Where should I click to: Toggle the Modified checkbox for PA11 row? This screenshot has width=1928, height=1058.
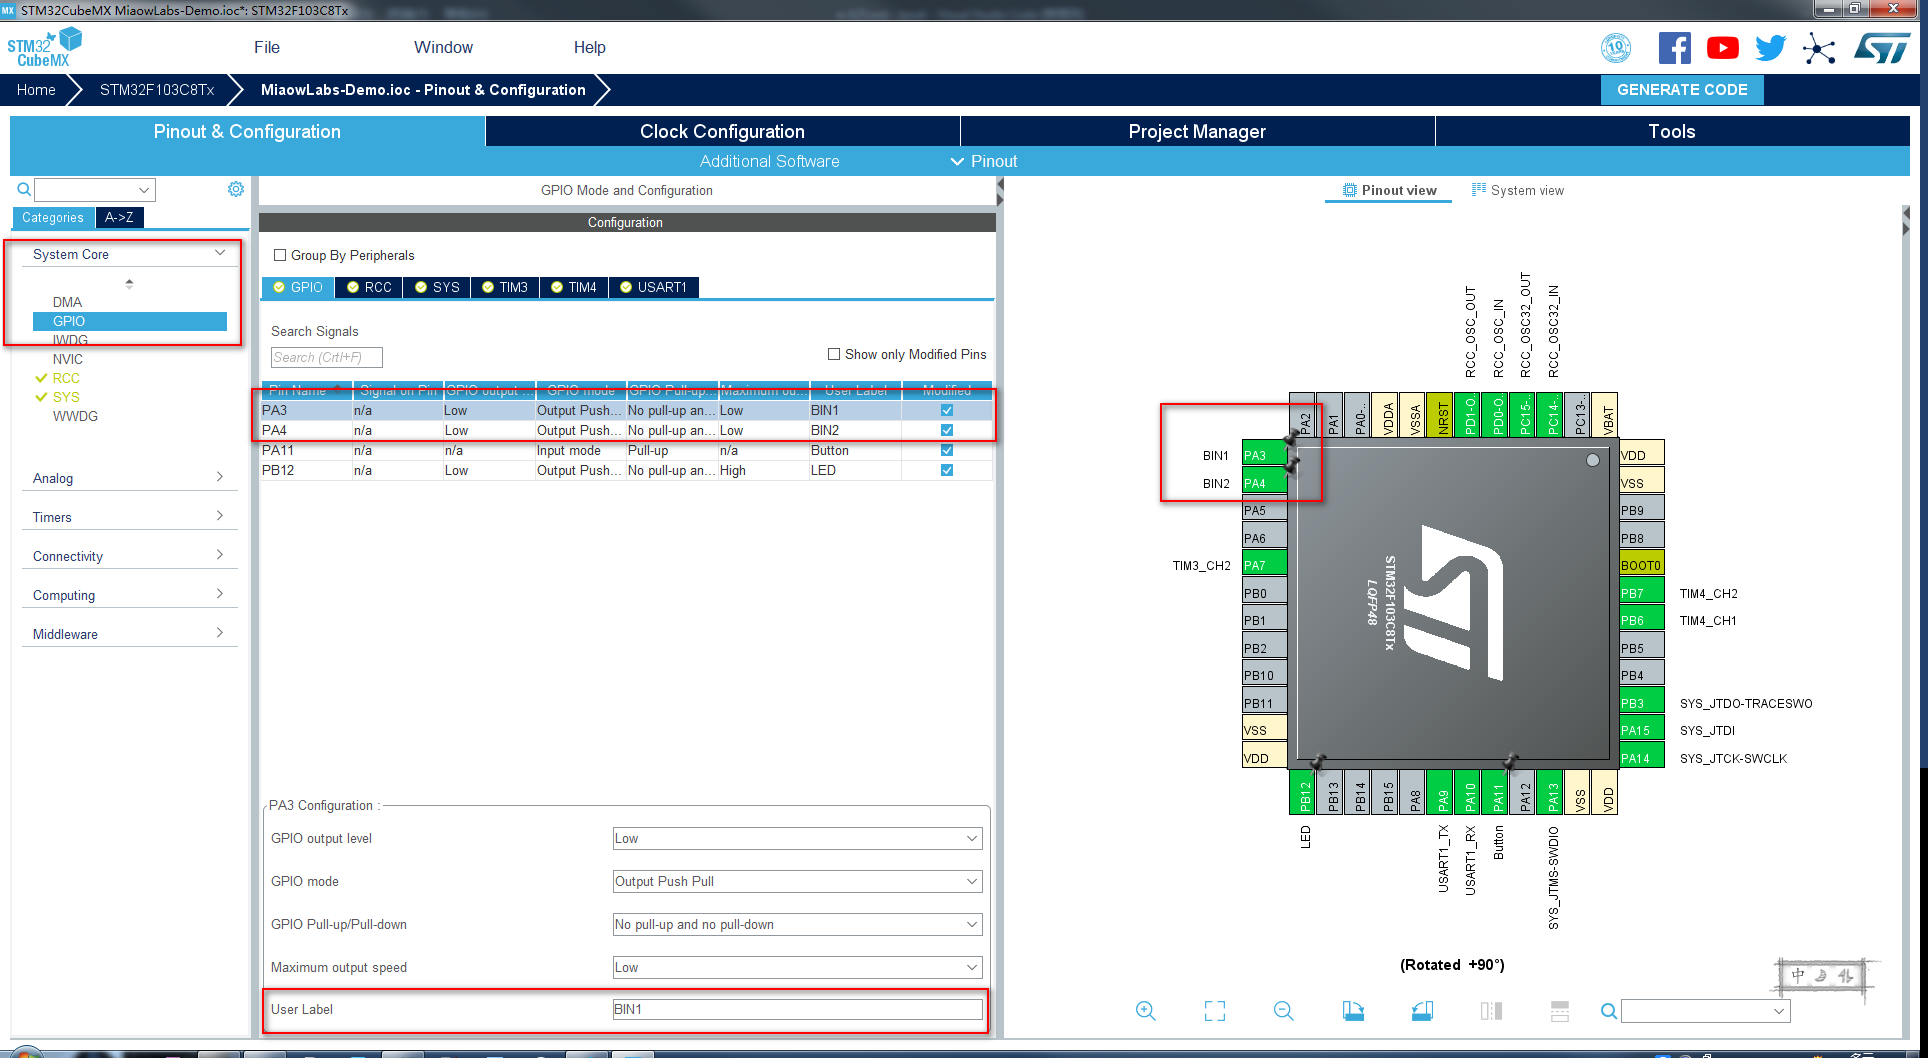[x=947, y=450]
